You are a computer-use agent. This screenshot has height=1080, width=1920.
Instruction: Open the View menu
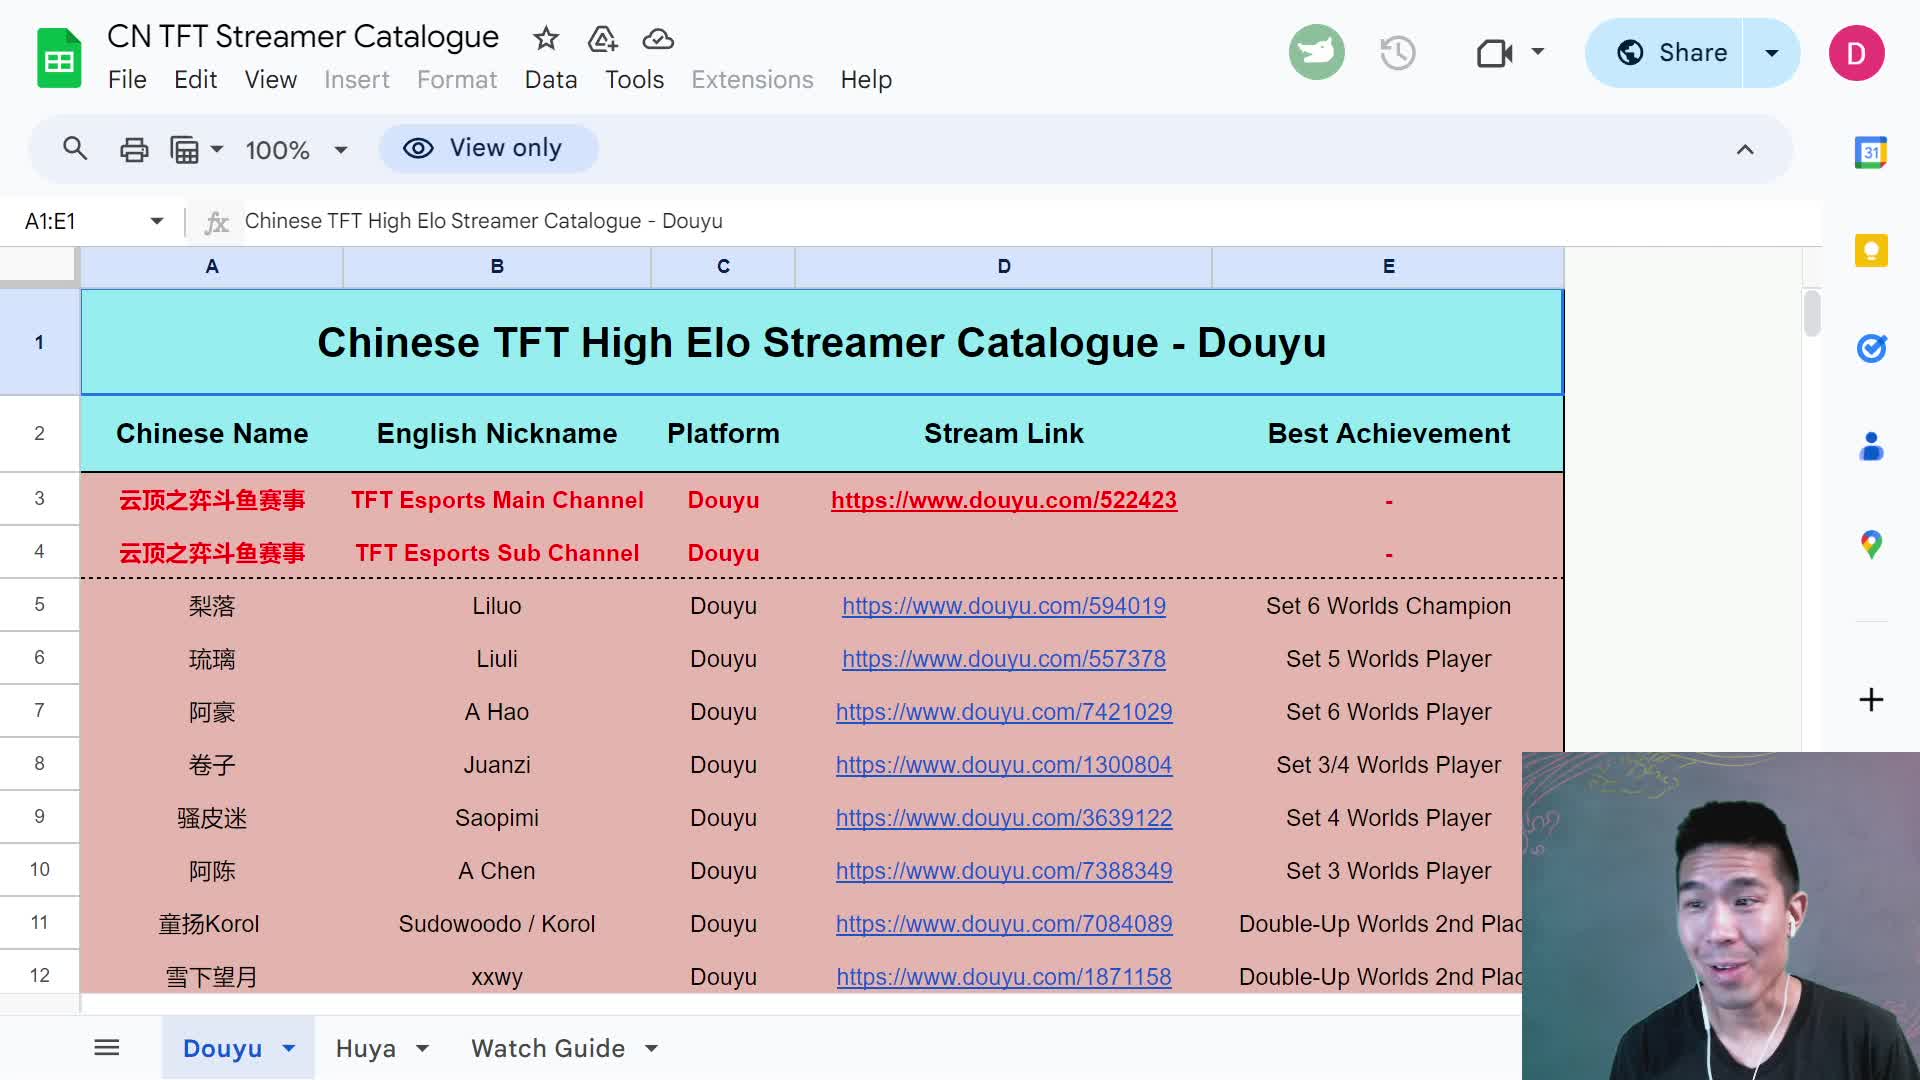[x=270, y=80]
